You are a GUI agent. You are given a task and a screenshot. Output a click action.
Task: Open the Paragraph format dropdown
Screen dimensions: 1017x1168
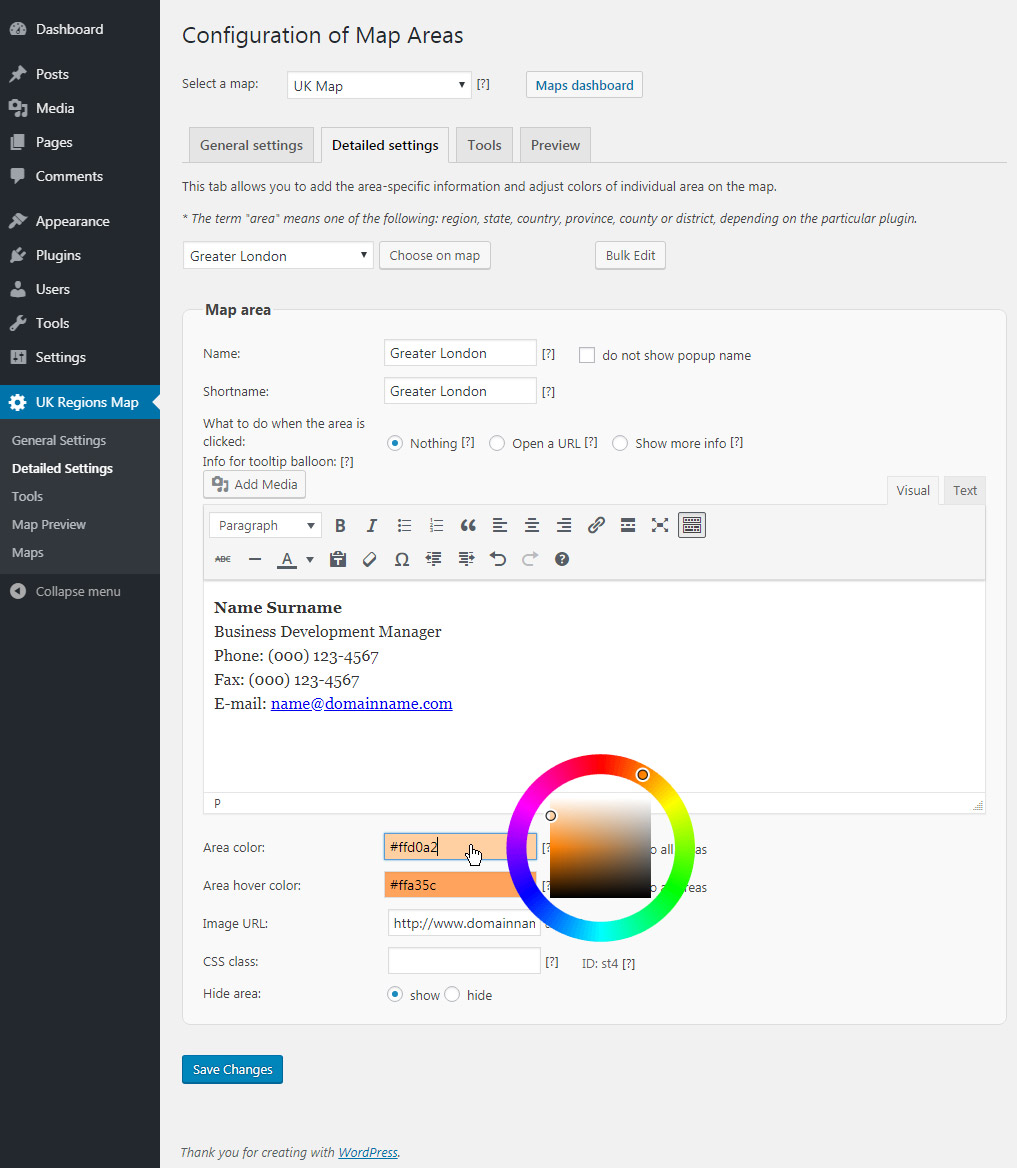coord(265,525)
